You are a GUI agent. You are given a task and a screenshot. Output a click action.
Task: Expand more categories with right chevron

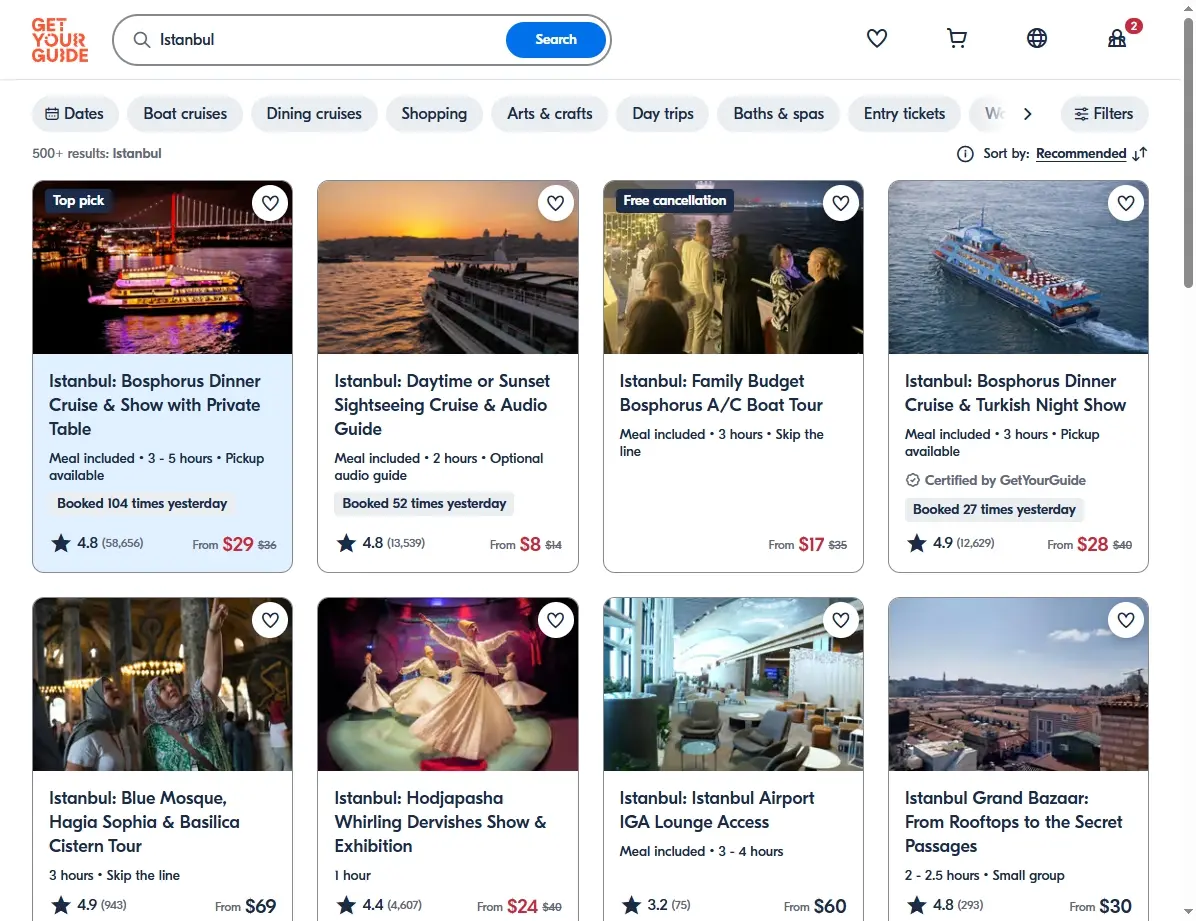click(1027, 114)
